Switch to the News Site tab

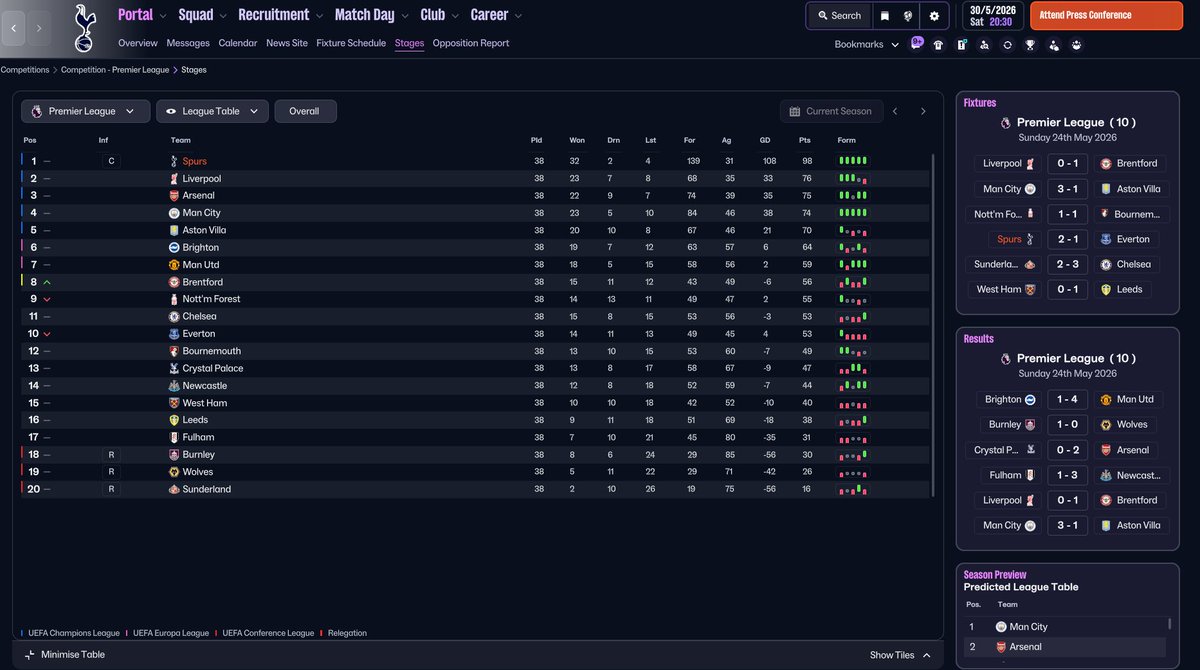click(x=287, y=43)
